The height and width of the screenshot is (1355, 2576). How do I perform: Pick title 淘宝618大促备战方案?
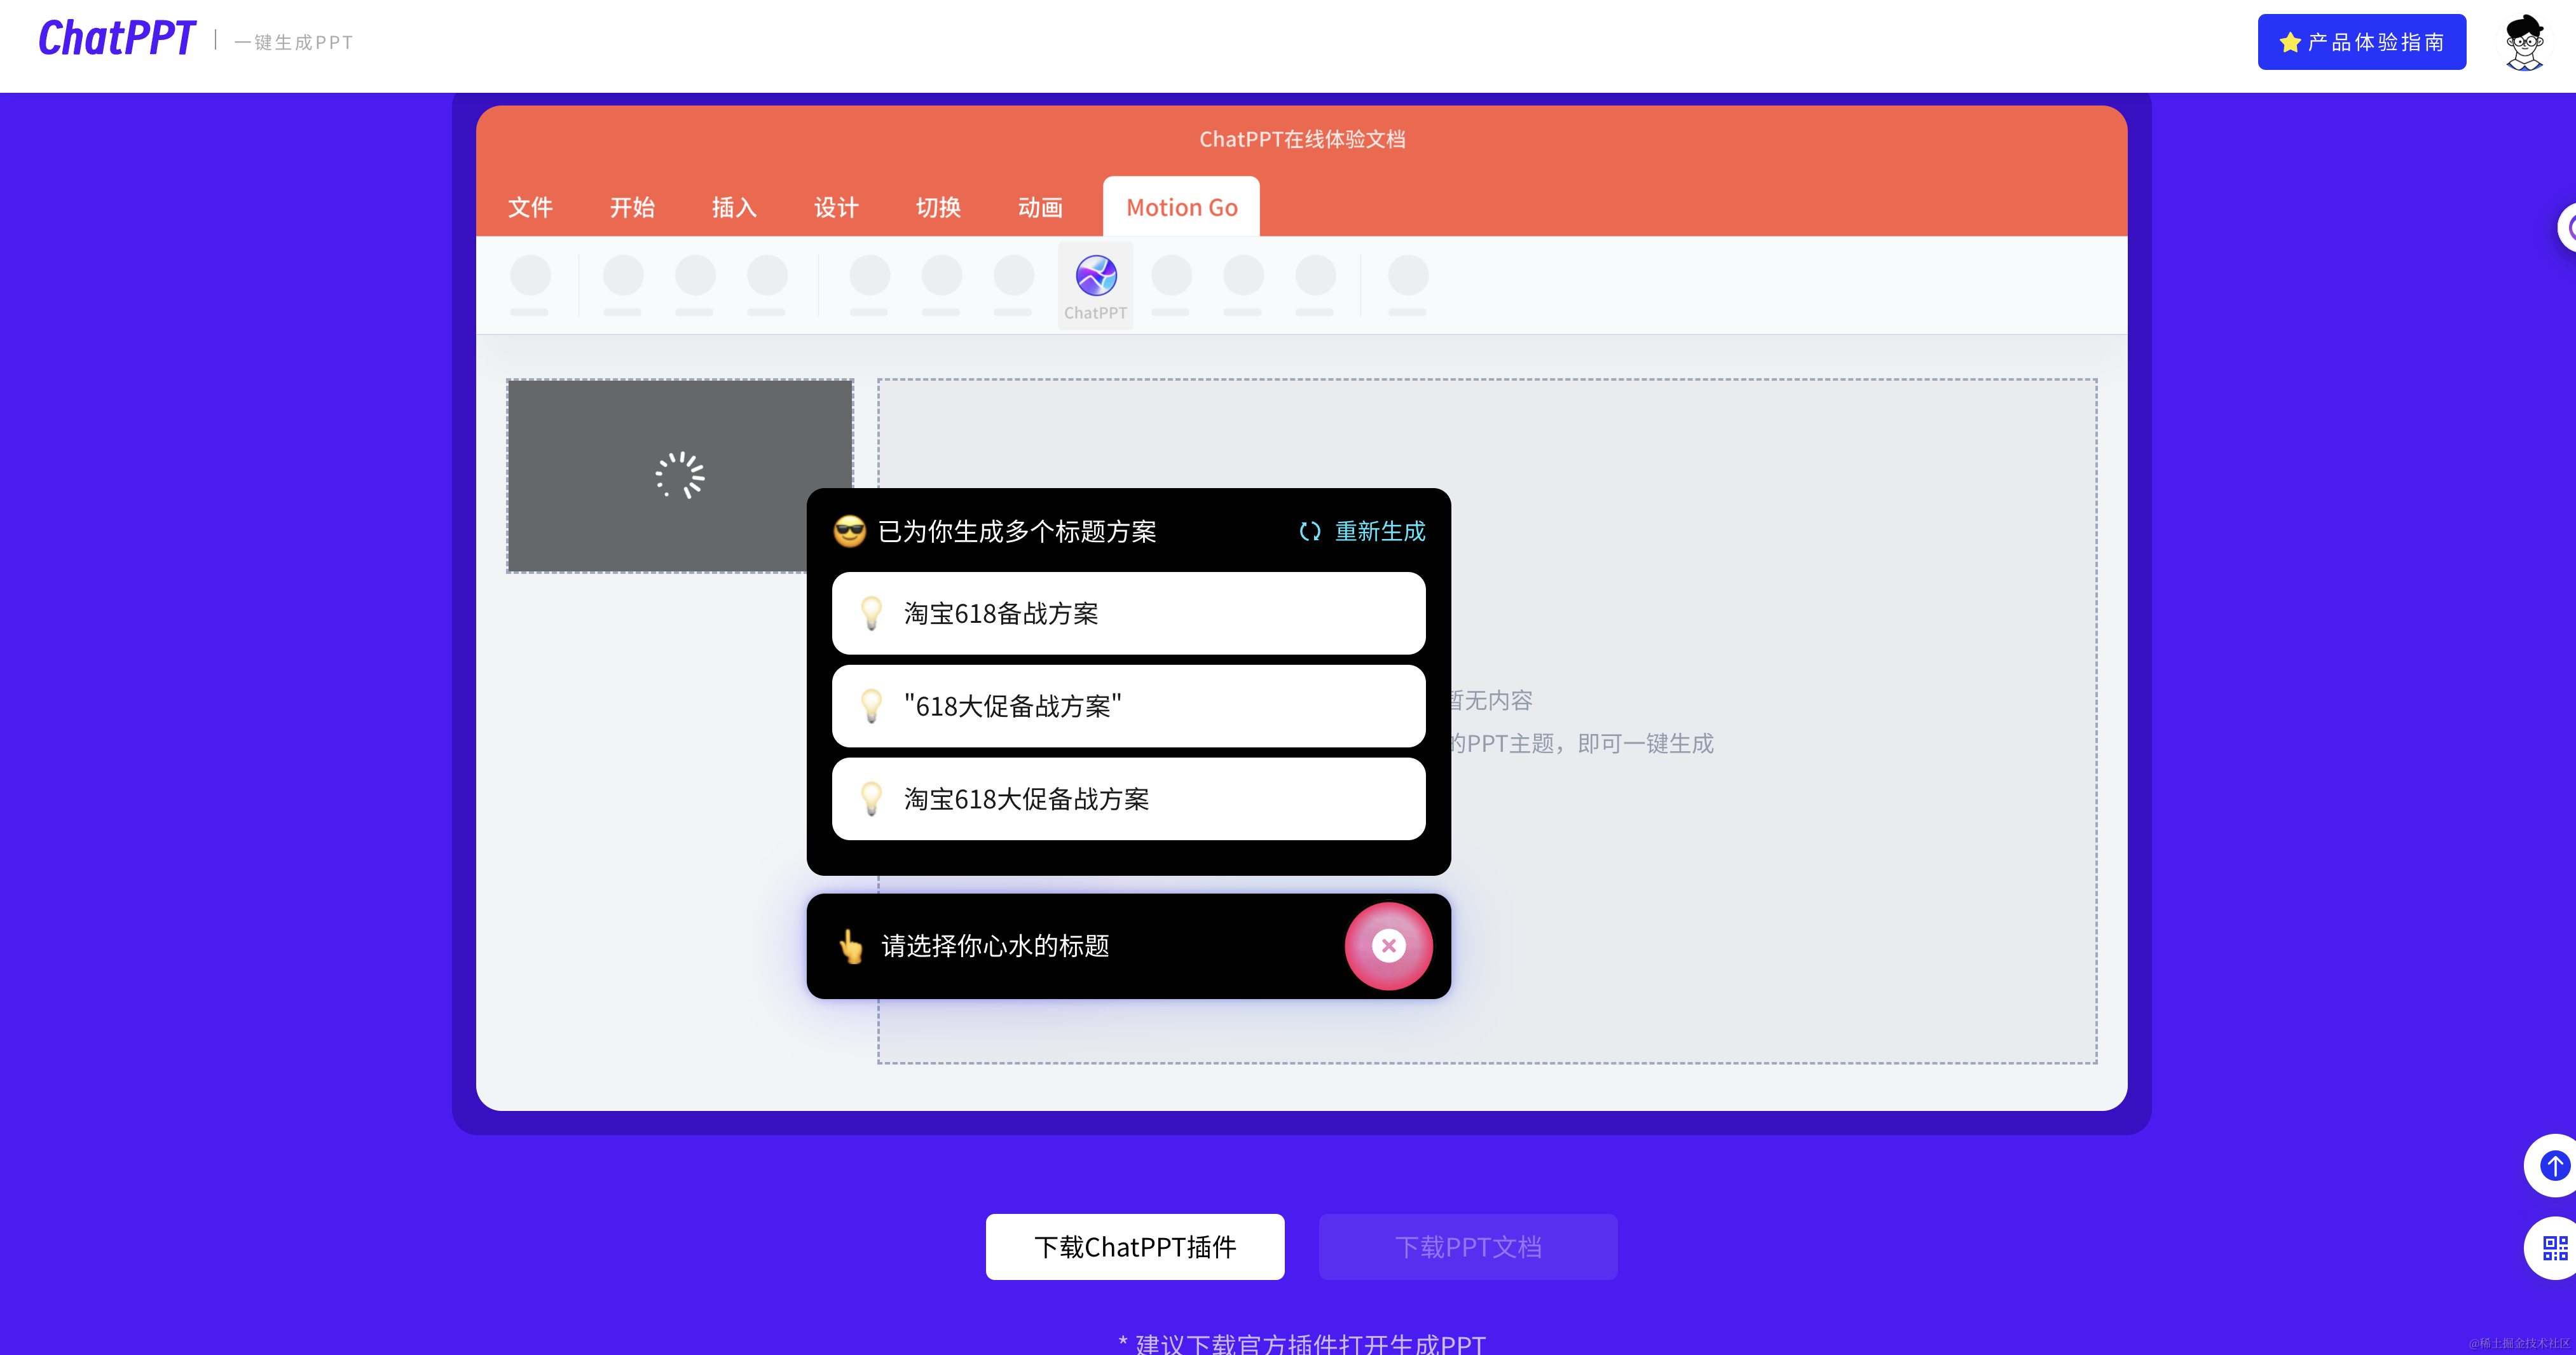pyautogui.click(x=1128, y=799)
